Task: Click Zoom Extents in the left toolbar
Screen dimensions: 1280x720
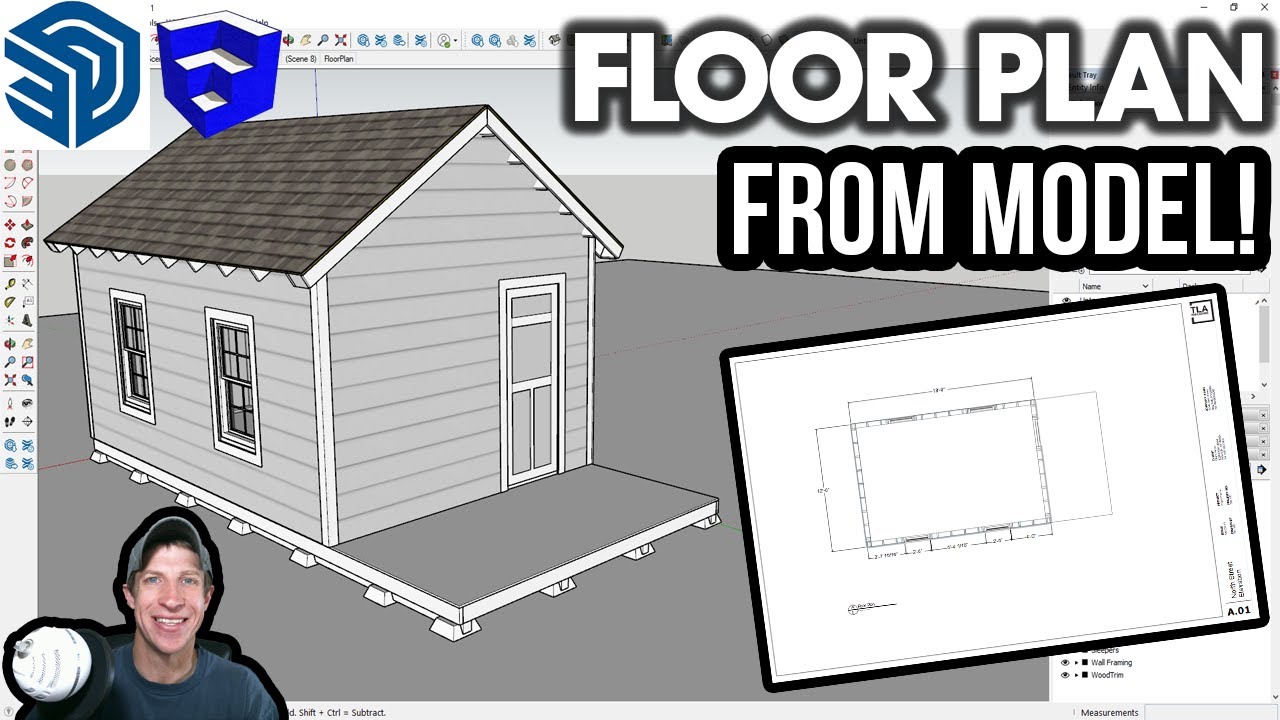Action: click(10, 380)
